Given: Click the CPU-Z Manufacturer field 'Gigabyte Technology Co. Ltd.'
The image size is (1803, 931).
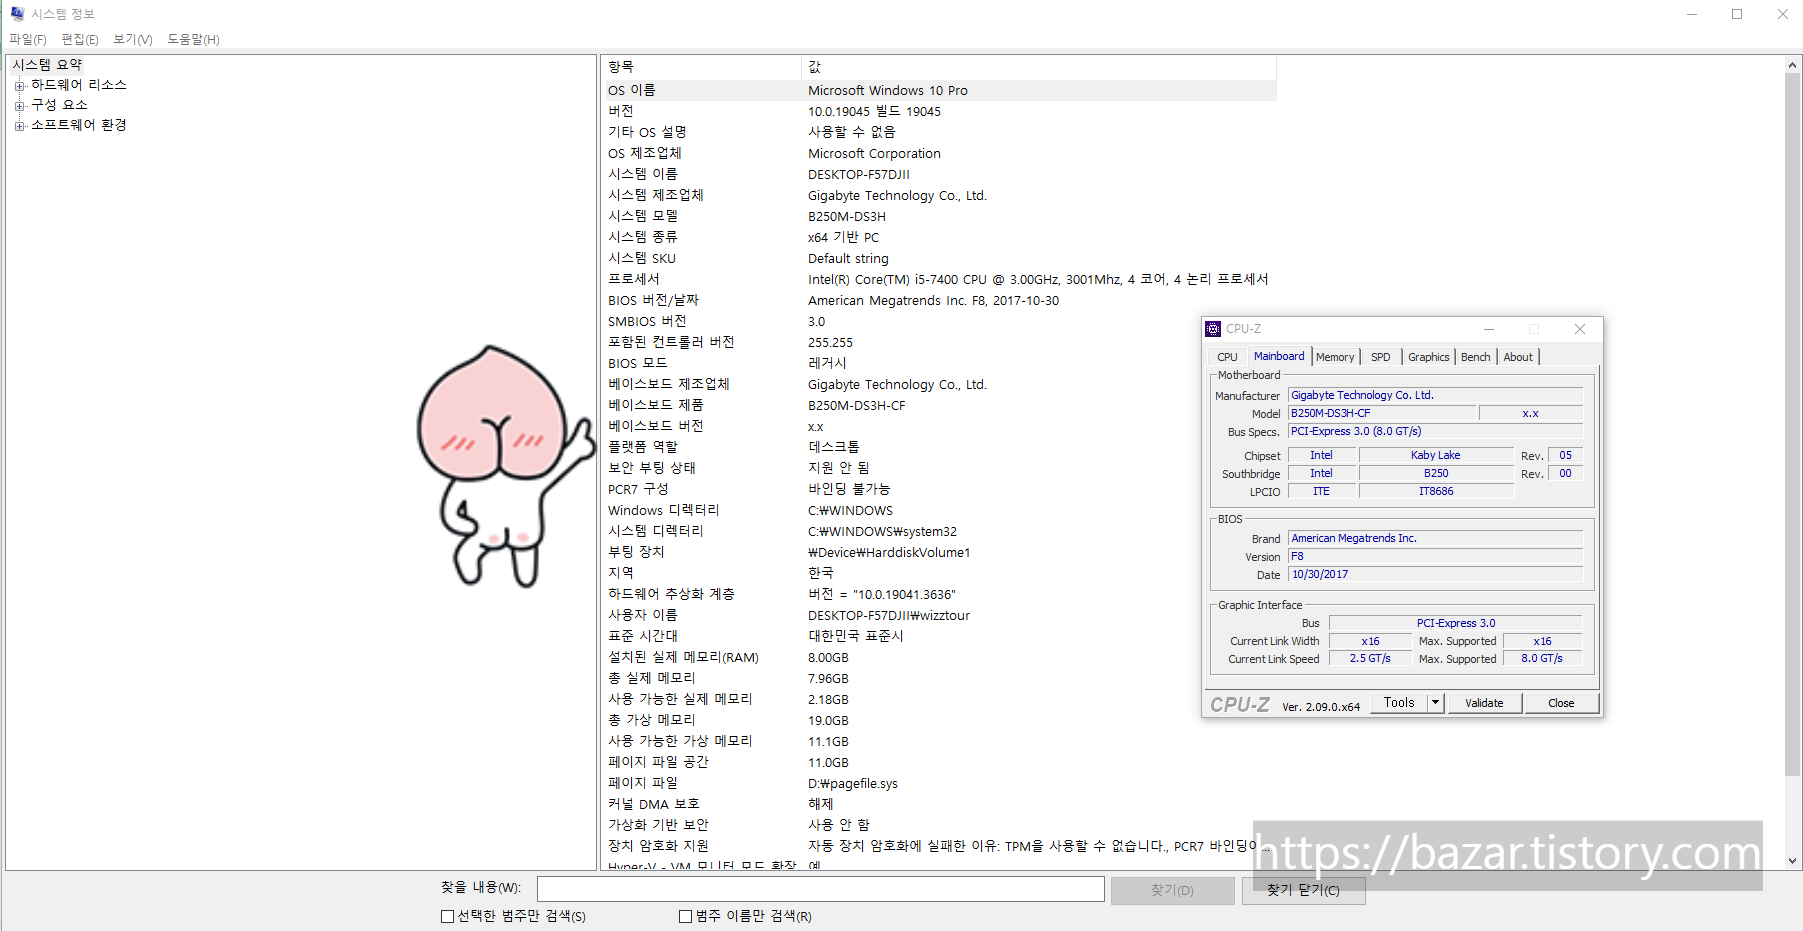Looking at the screenshot, I should (1435, 395).
